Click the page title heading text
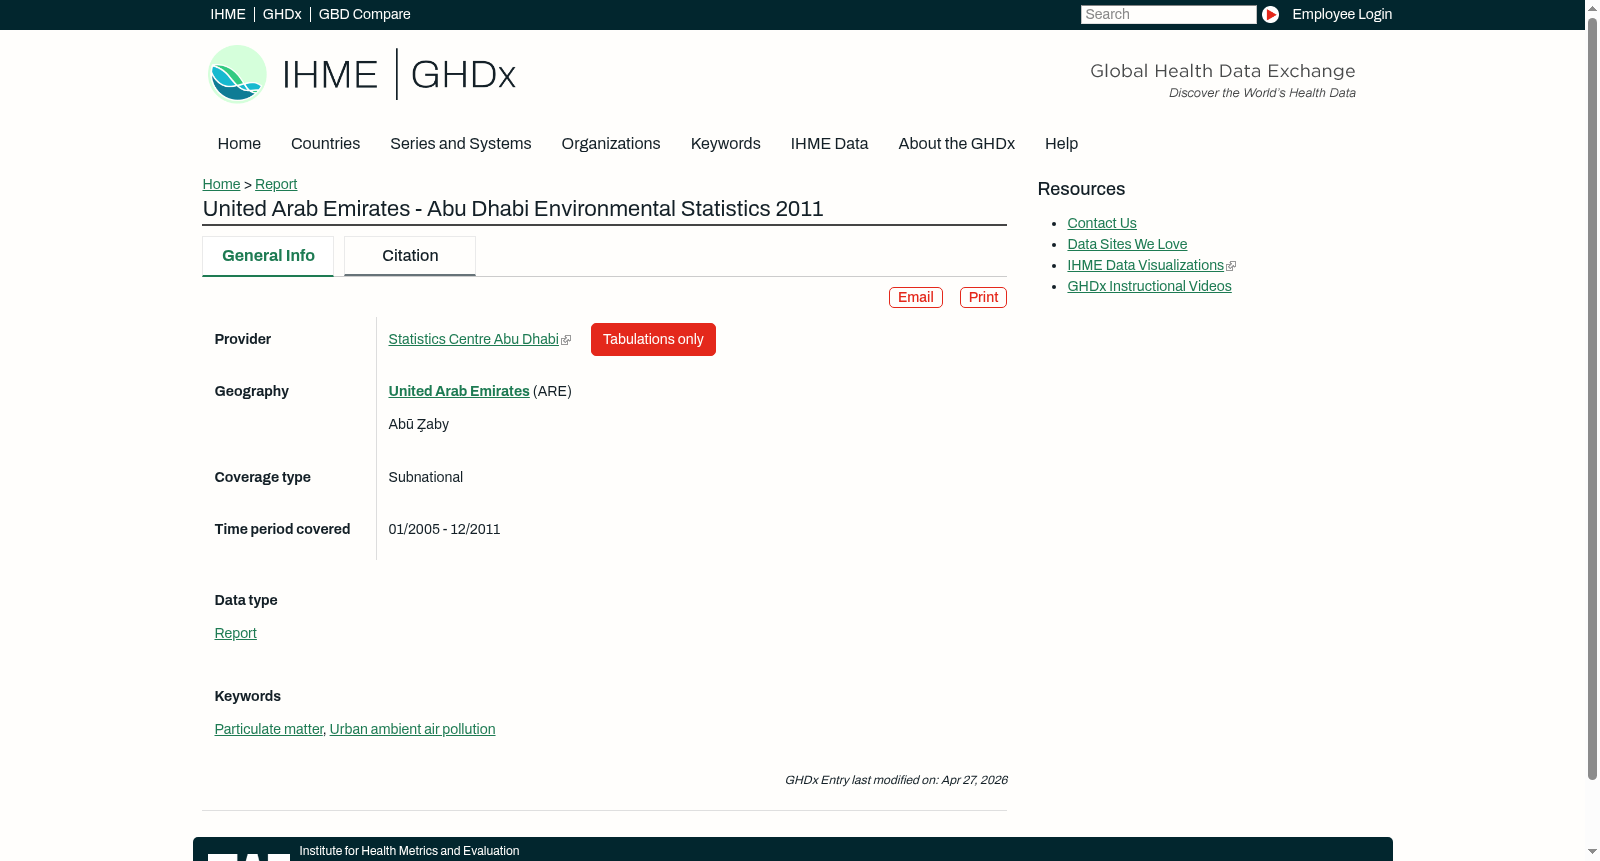 (x=513, y=209)
